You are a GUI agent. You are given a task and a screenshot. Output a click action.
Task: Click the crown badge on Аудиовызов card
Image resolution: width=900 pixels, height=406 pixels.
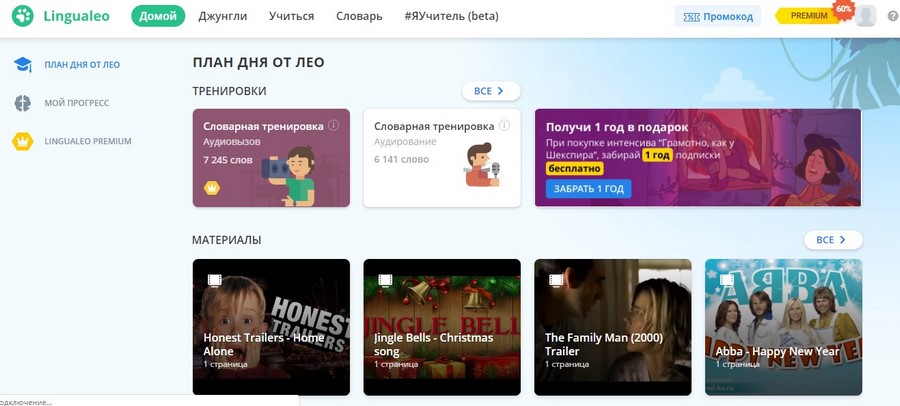pos(212,187)
